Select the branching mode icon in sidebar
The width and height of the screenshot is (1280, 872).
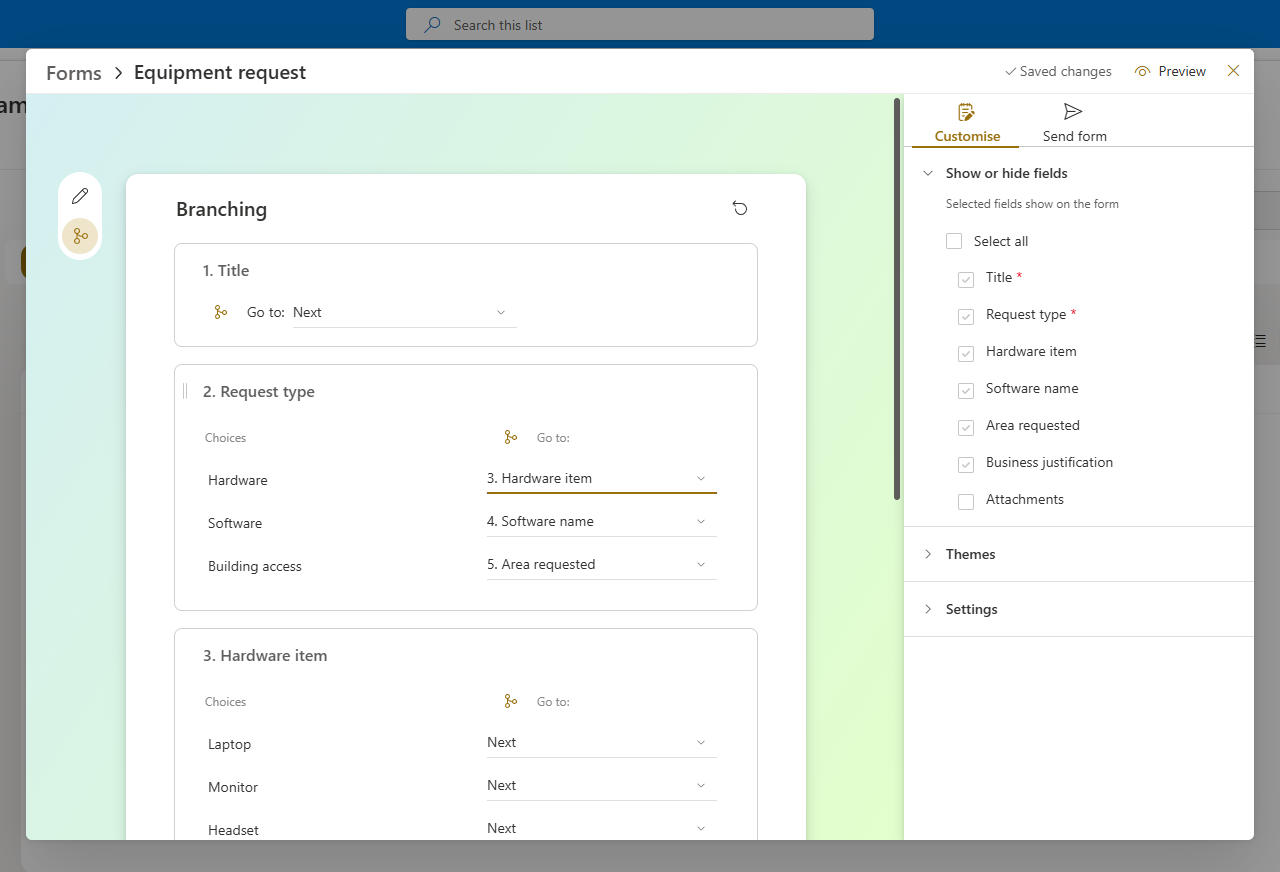[x=80, y=236]
